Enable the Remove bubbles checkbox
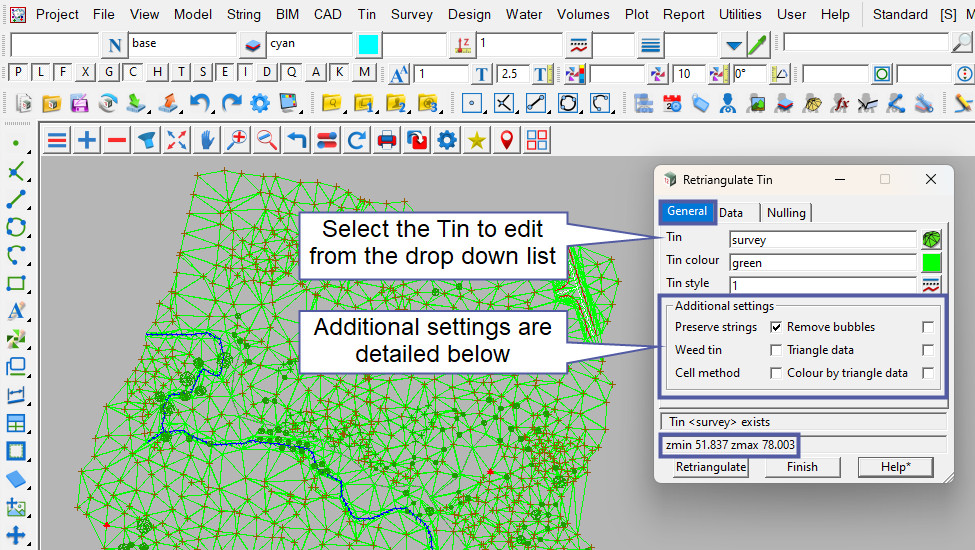975x550 pixels. [x=928, y=327]
